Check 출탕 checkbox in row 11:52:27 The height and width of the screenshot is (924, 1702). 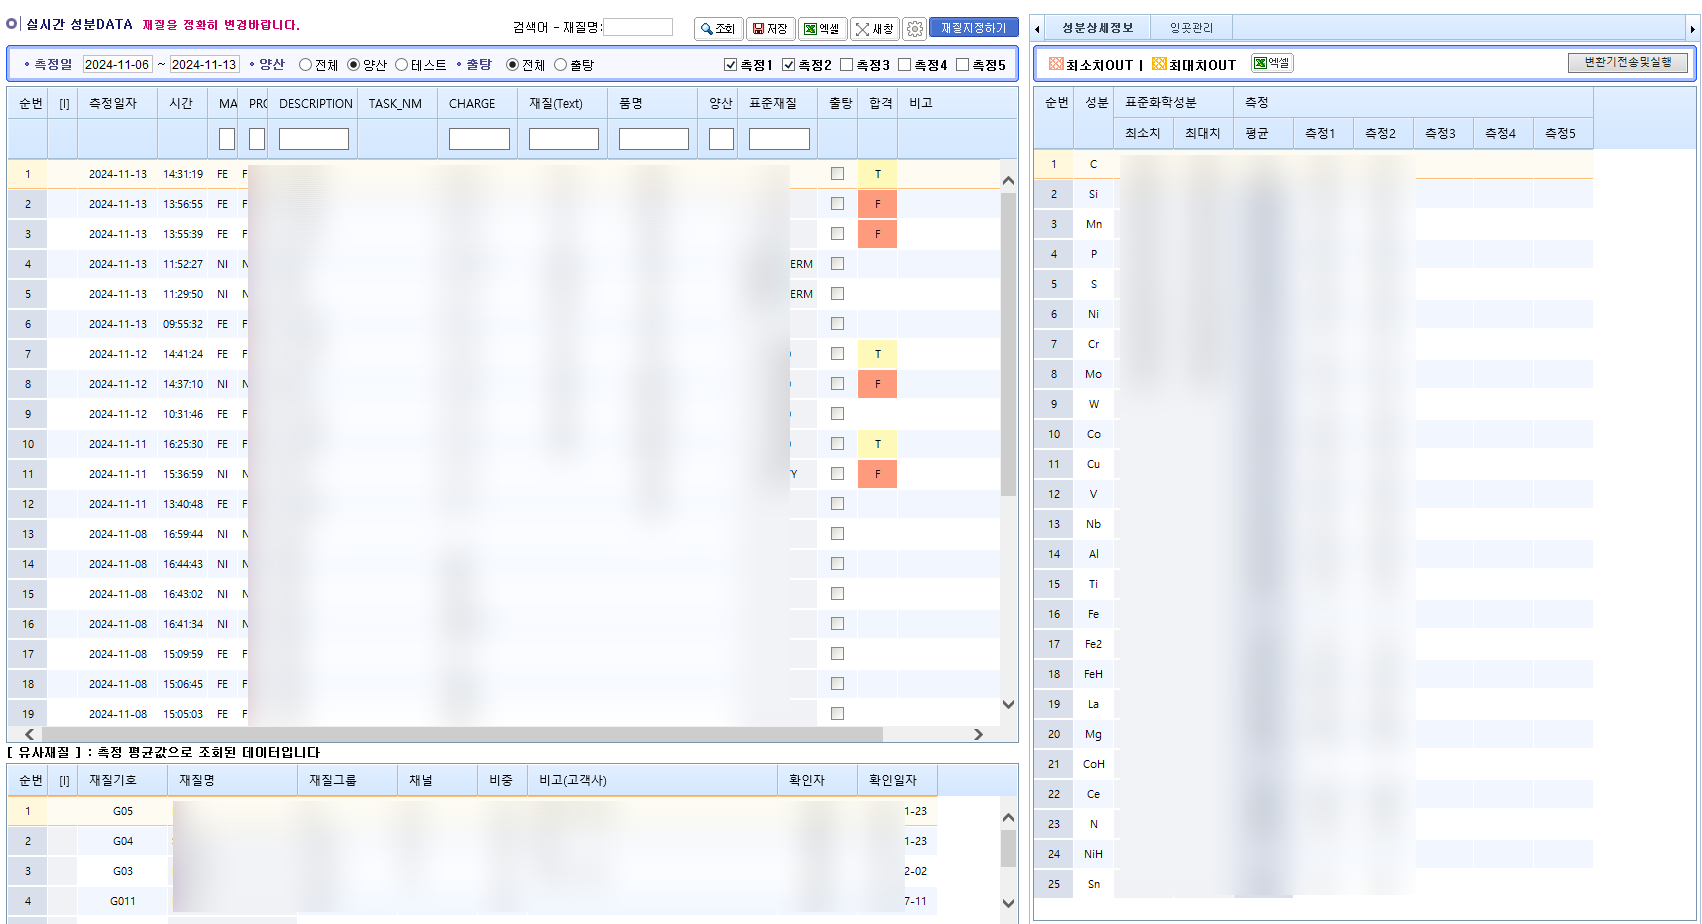(x=837, y=264)
